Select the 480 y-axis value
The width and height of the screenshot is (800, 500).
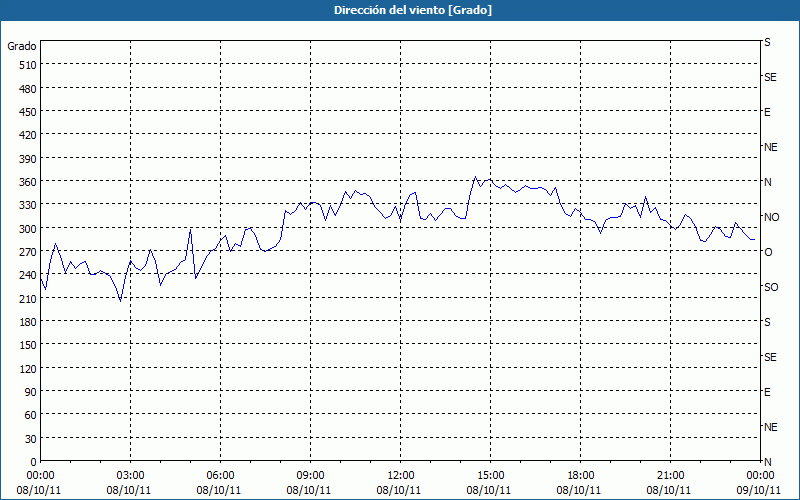click(x=28, y=89)
